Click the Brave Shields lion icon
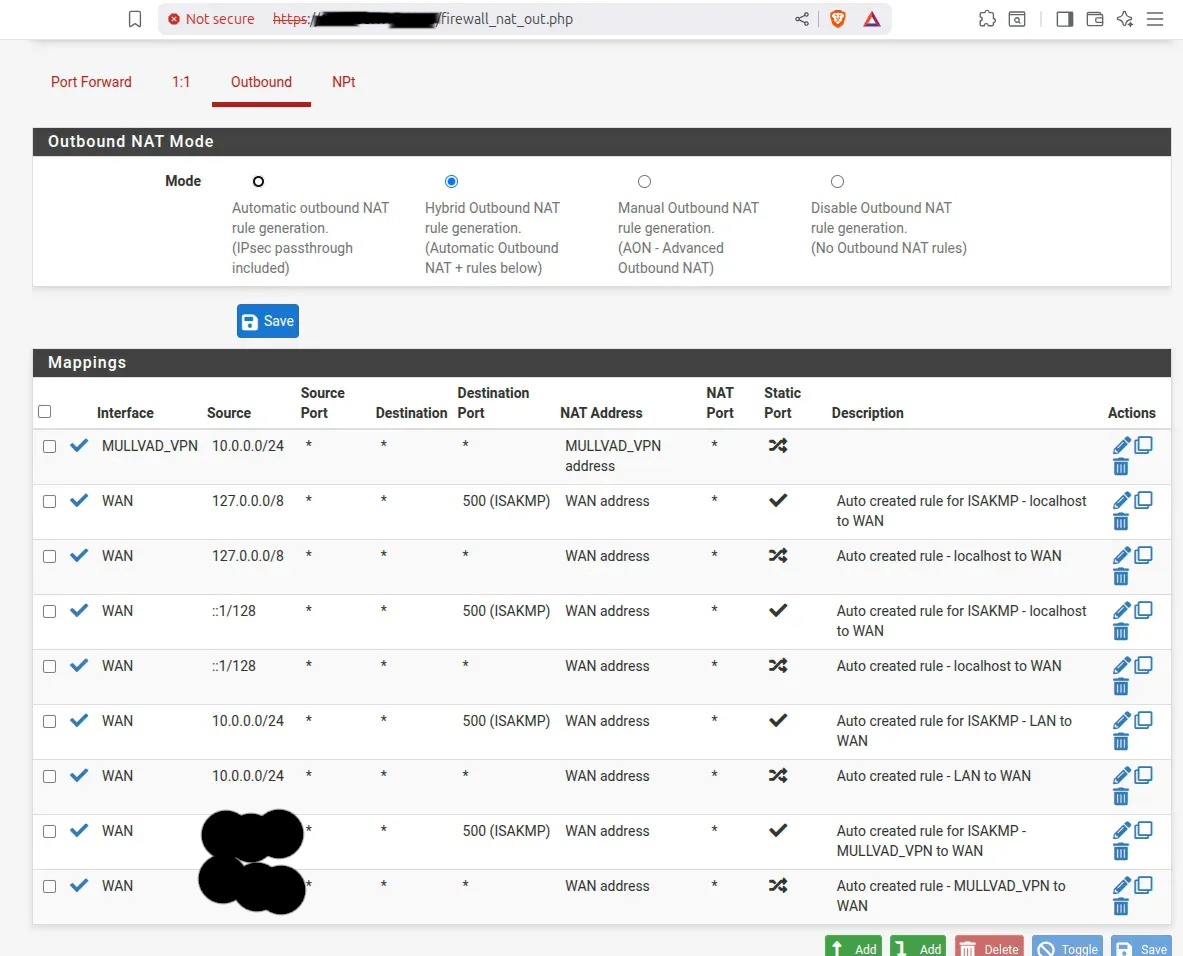1183x956 pixels. [838, 19]
